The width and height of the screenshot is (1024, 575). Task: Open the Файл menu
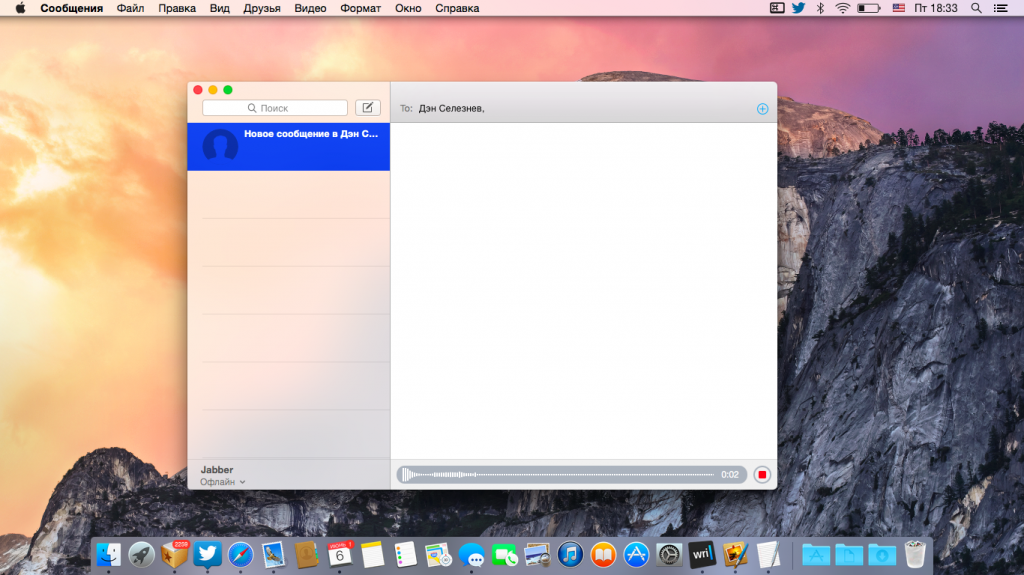[x=130, y=8]
